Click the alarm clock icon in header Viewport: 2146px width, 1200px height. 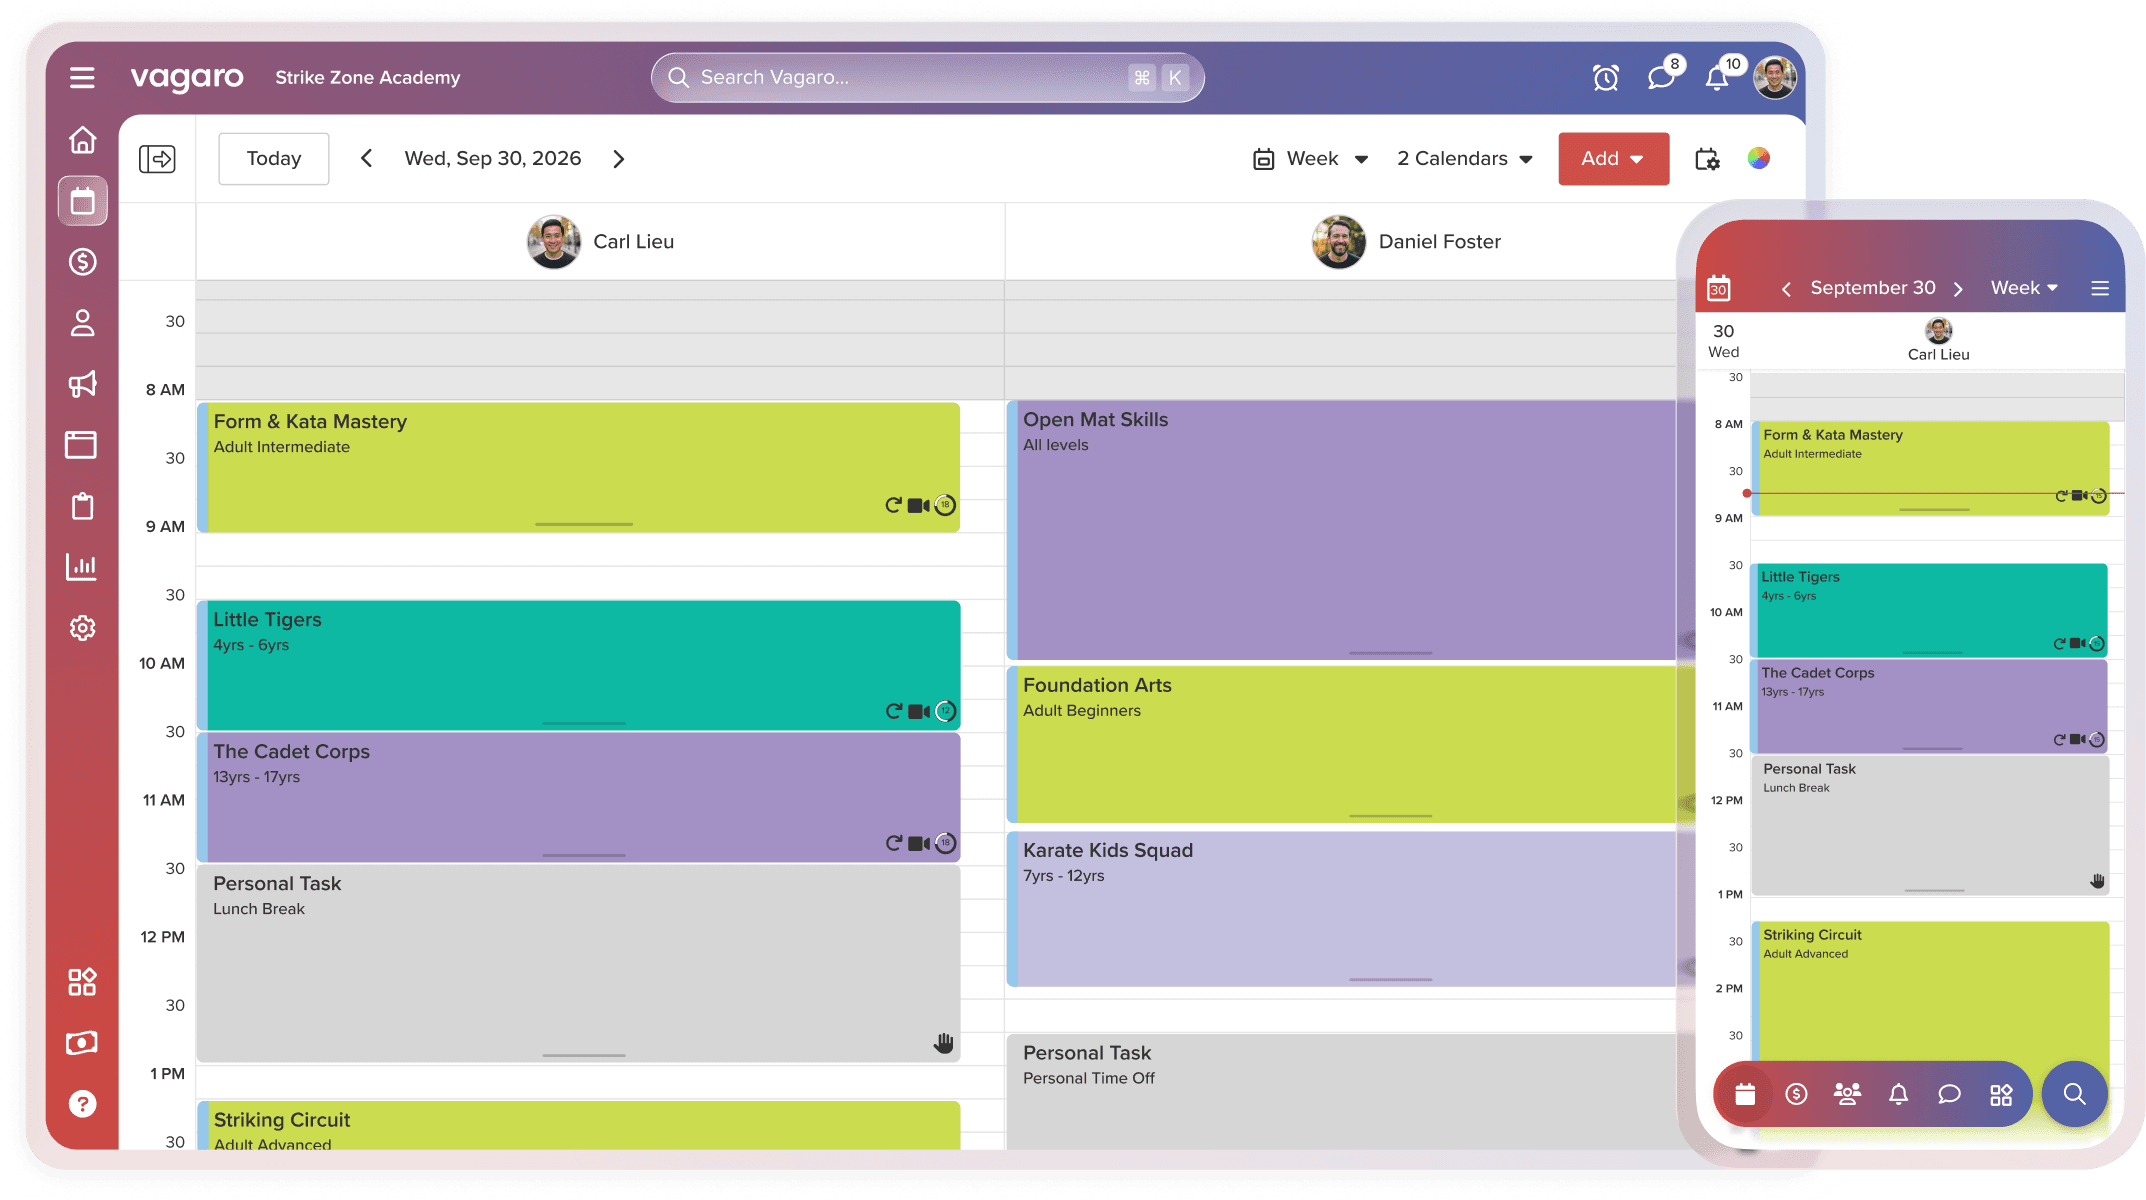coord(1606,78)
